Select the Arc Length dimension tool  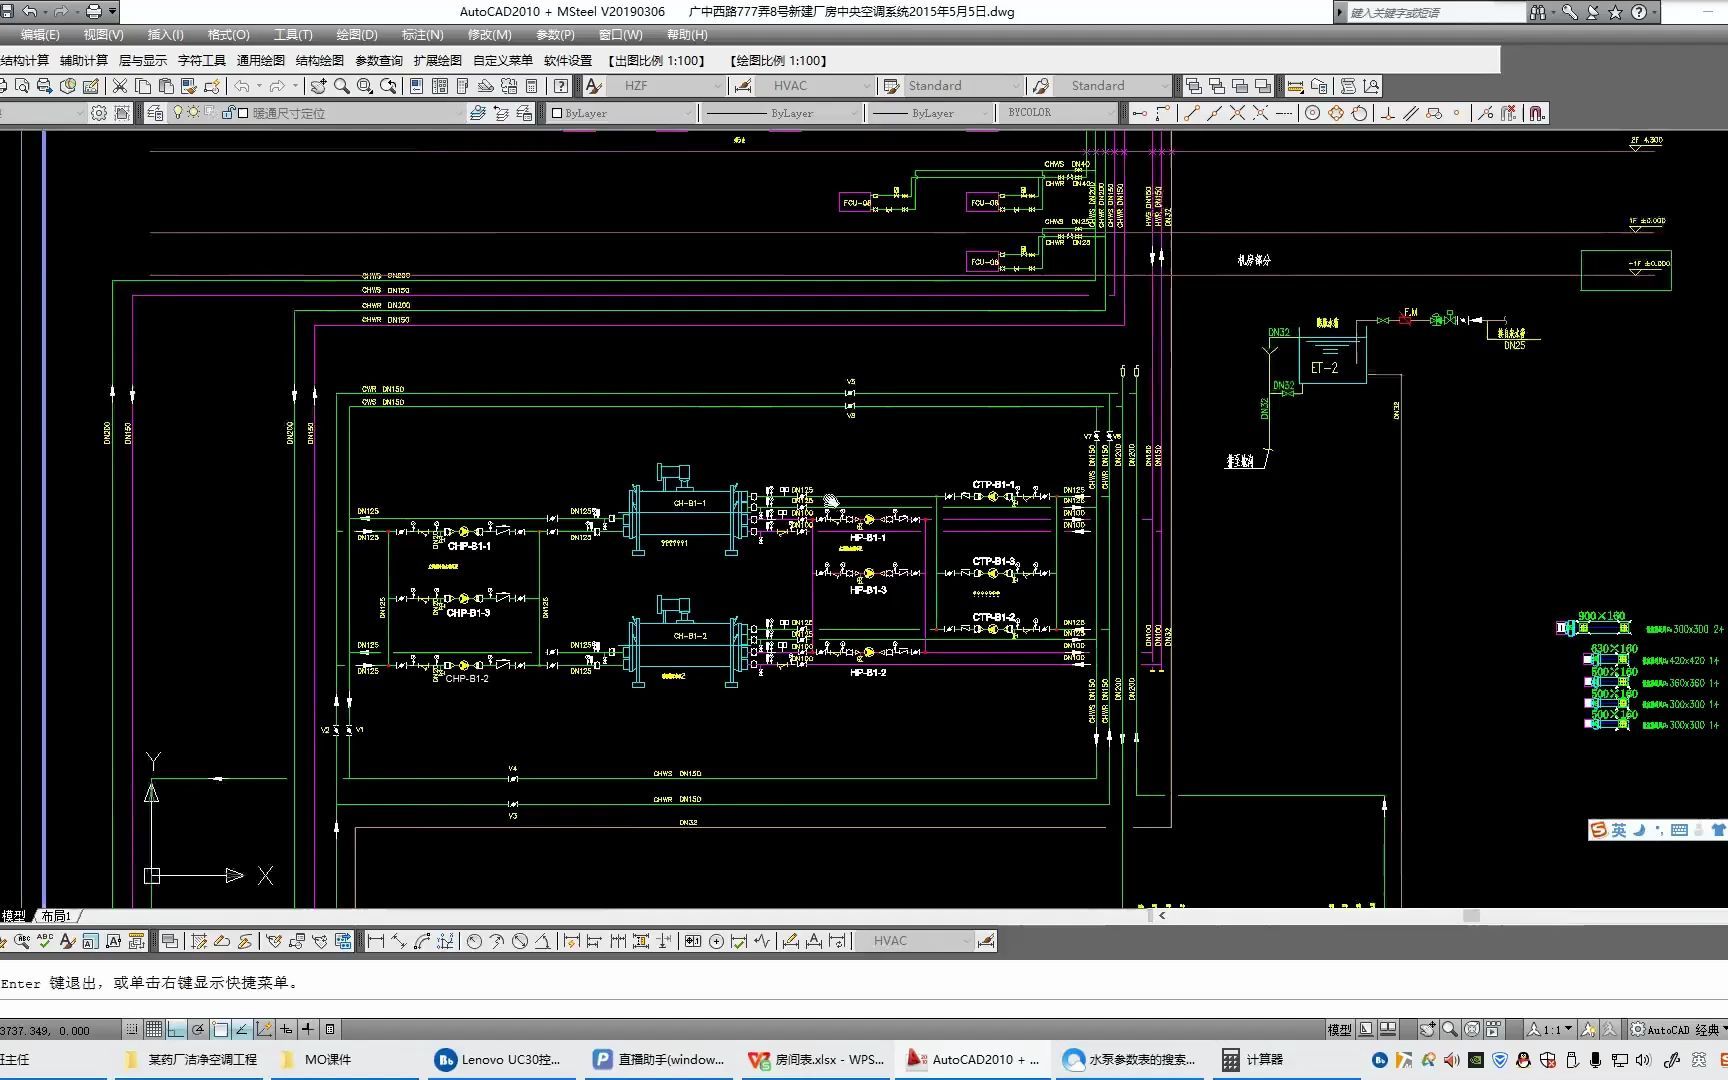422,941
